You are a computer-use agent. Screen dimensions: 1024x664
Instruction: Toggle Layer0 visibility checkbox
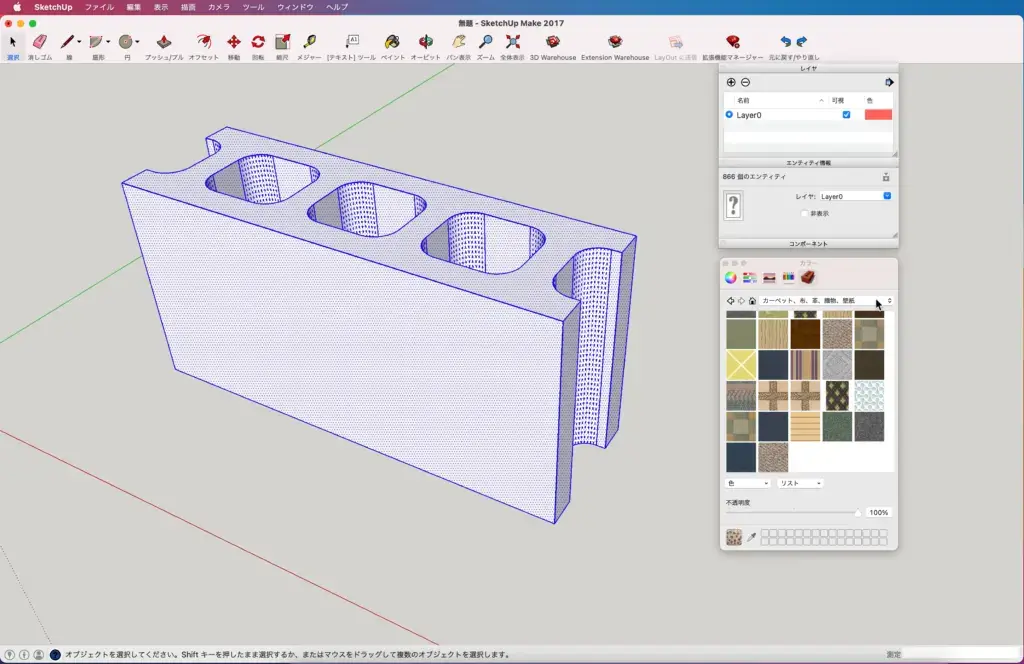click(x=846, y=115)
